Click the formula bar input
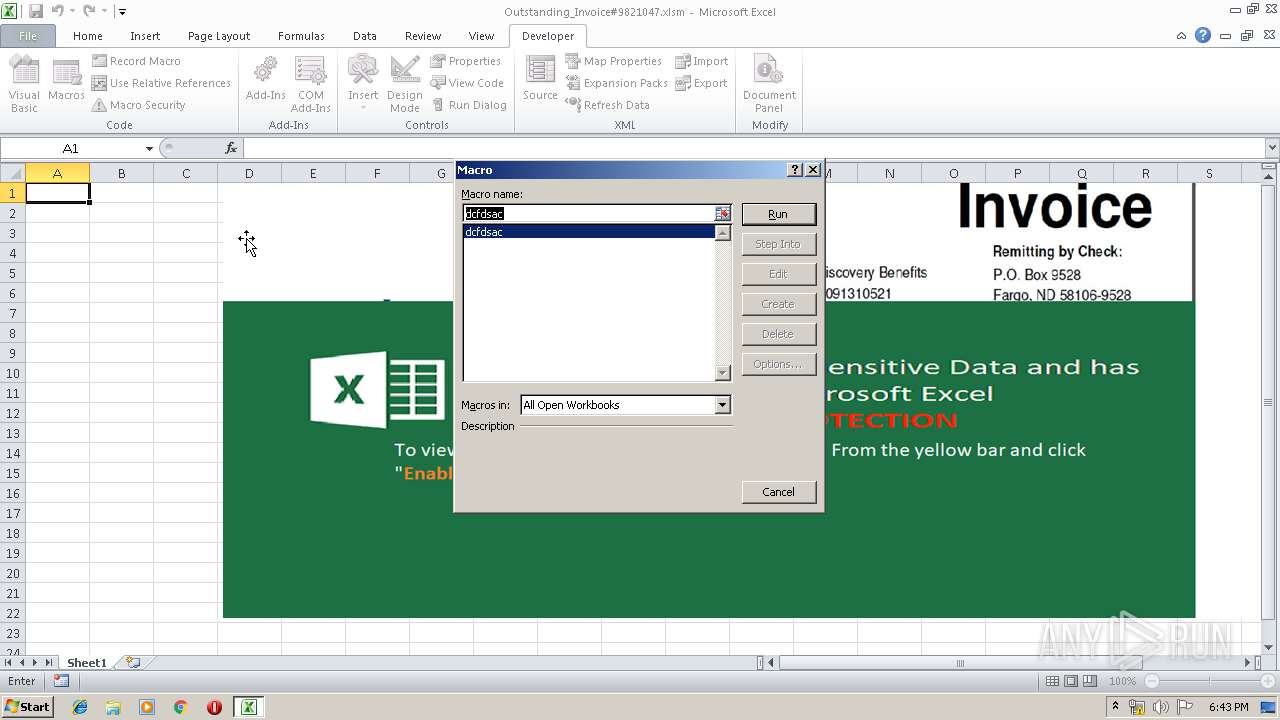 pyautogui.click(x=753, y=148)
